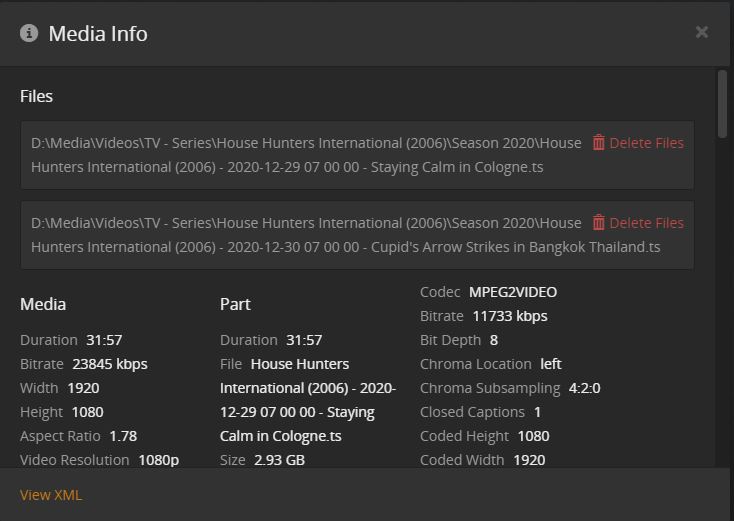Click the Files section heading
The width and height of the screenshot is (734, 521).
(x=37, y=96)
